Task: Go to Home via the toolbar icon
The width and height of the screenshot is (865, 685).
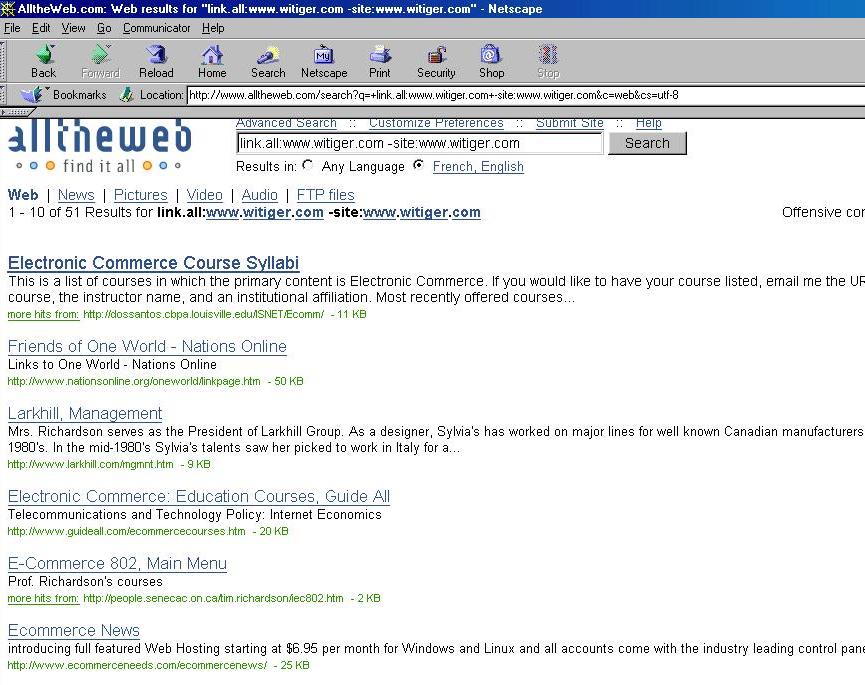Action: (x=212, y=61)
